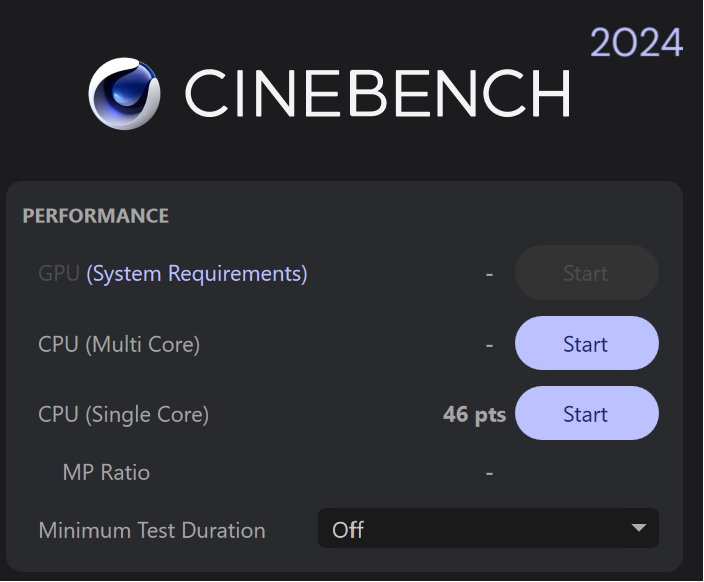Select the Off value in the duration combo box
704x582 pixels.
tap(348, 530)
